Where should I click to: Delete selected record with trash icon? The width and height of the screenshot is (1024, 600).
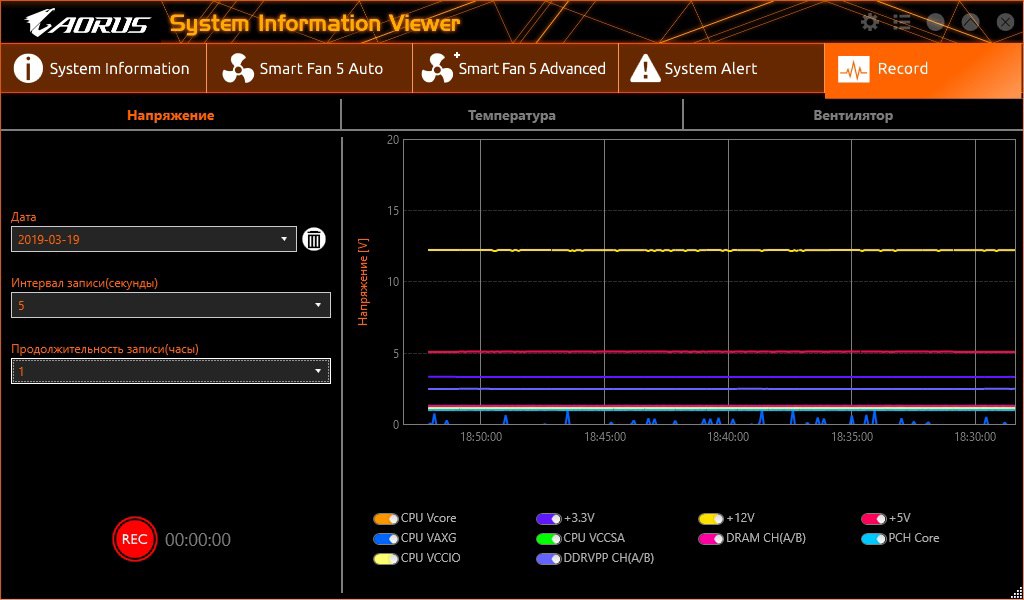(x=314, y=239)
